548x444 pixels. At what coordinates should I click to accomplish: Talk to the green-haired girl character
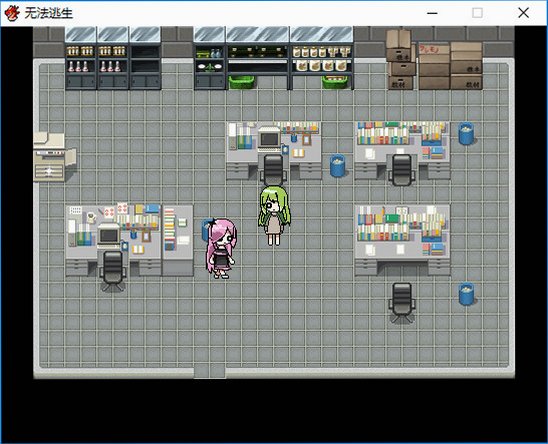pyautogui.click(x=274, y=216)
